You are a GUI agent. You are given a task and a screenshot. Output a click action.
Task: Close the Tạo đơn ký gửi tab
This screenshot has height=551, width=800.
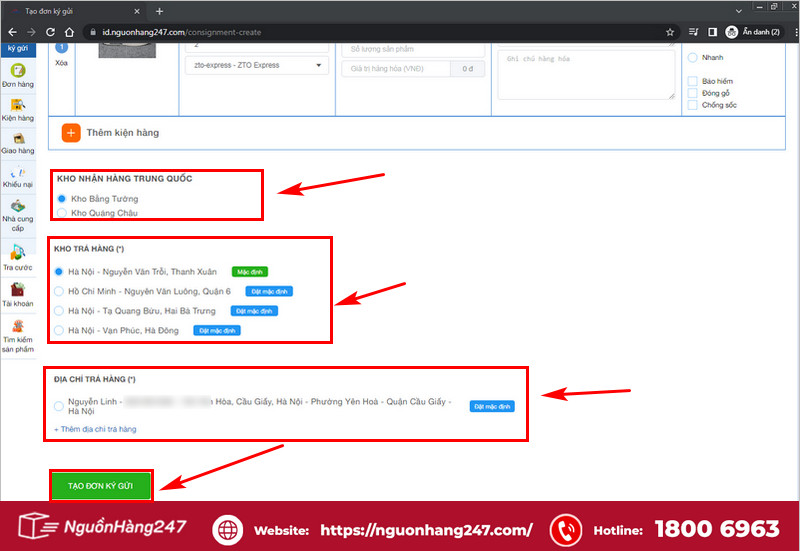pyautogui.click(x=137, y=11)
